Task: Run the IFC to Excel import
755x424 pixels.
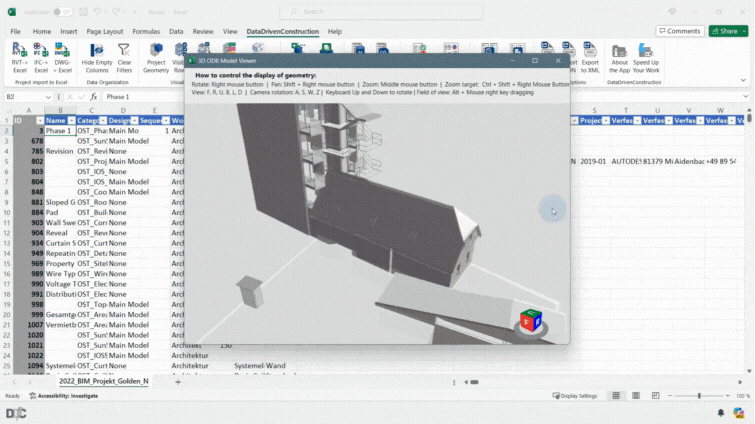Action: tap(41, 58)
